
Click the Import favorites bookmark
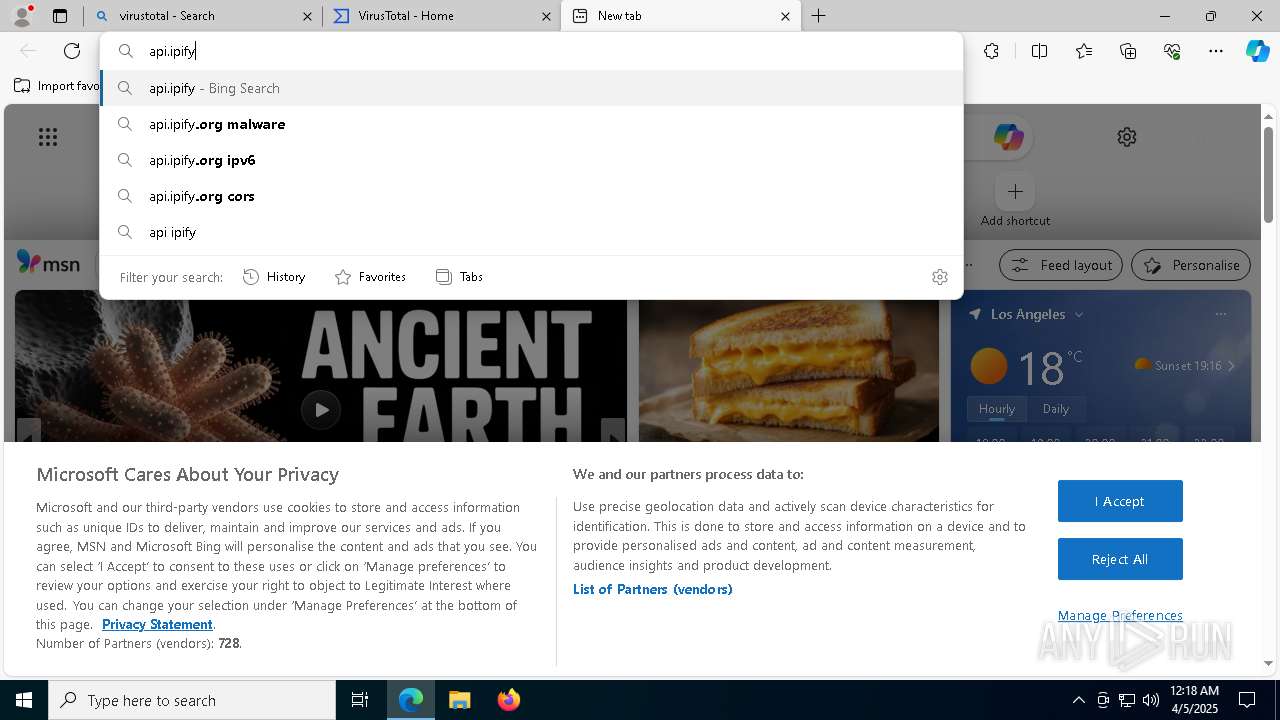point(57,86)
